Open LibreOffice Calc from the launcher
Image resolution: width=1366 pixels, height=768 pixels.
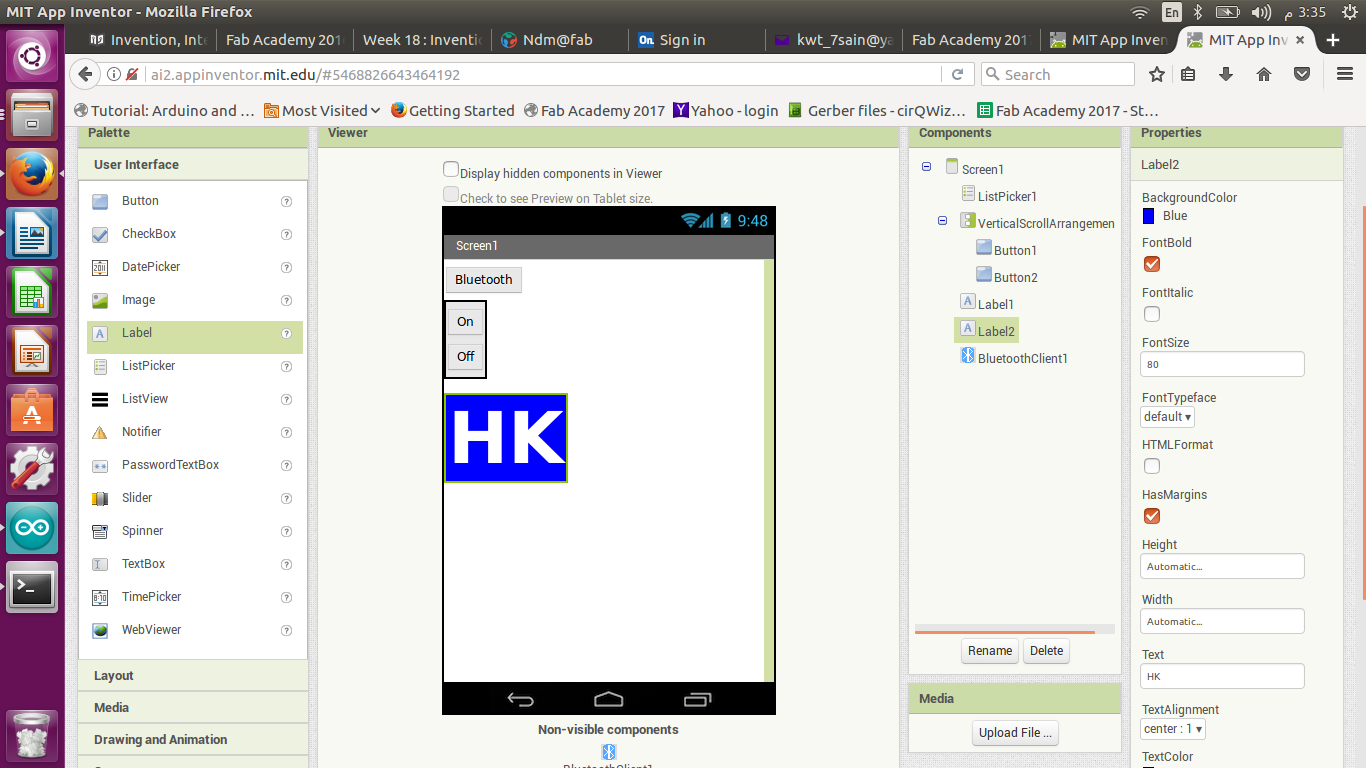click(x=32, y=291)
